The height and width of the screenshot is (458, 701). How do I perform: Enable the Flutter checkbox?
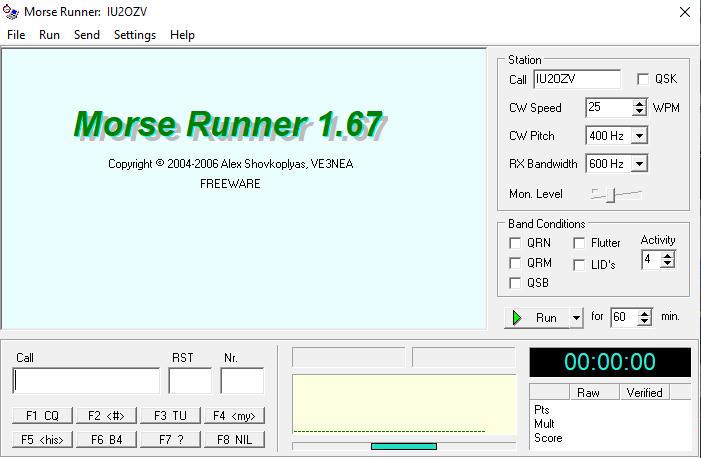coord(579,243)
